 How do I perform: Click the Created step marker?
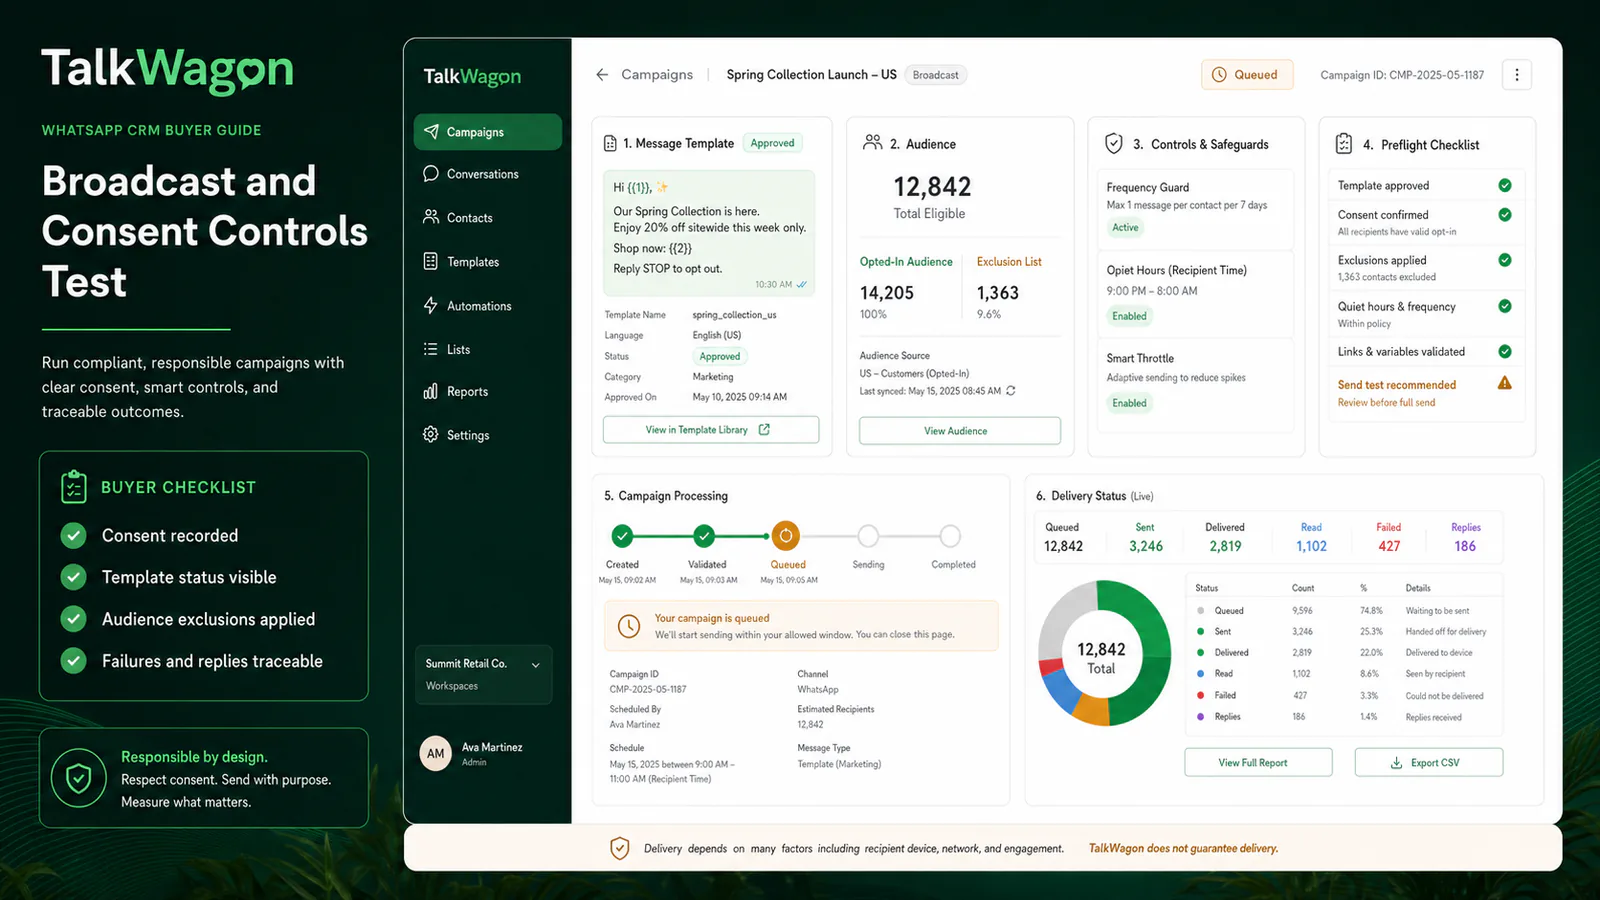click(622, 536)
